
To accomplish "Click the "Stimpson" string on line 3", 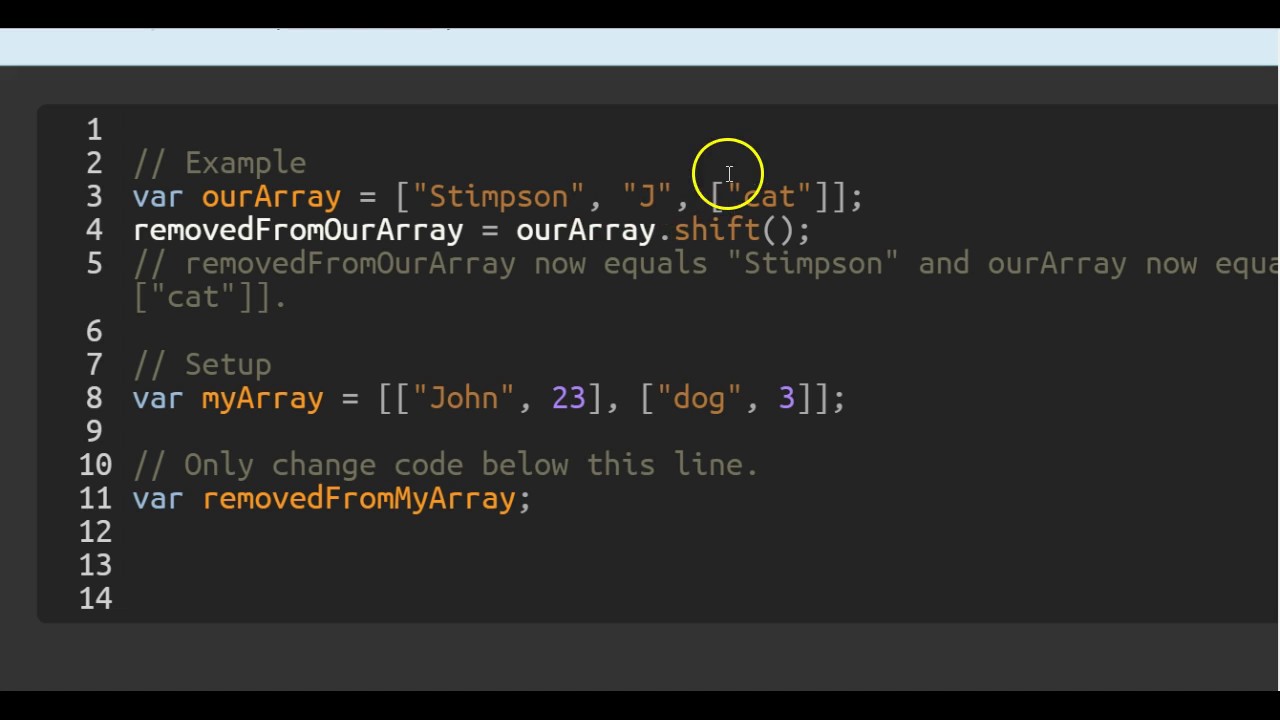I will pyautogui.click(x=497, y=197).
